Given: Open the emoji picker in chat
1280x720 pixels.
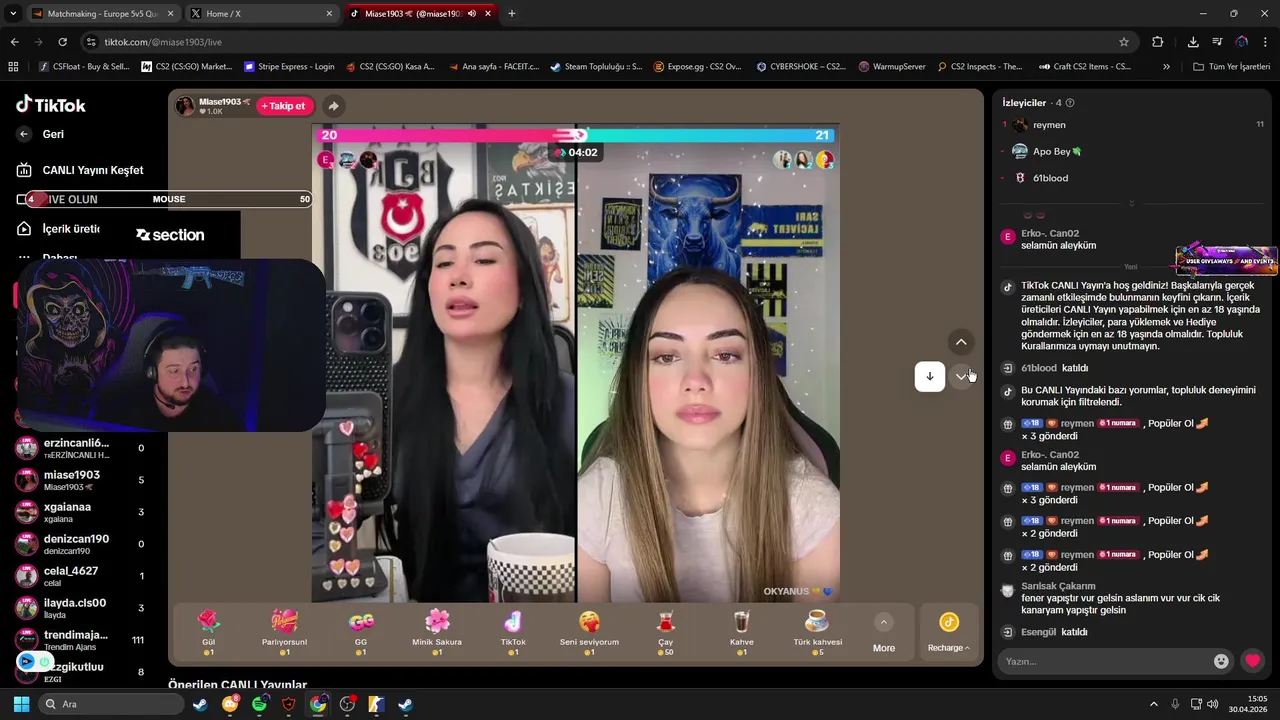Looking at the screenshot, I should [1221, 661].
